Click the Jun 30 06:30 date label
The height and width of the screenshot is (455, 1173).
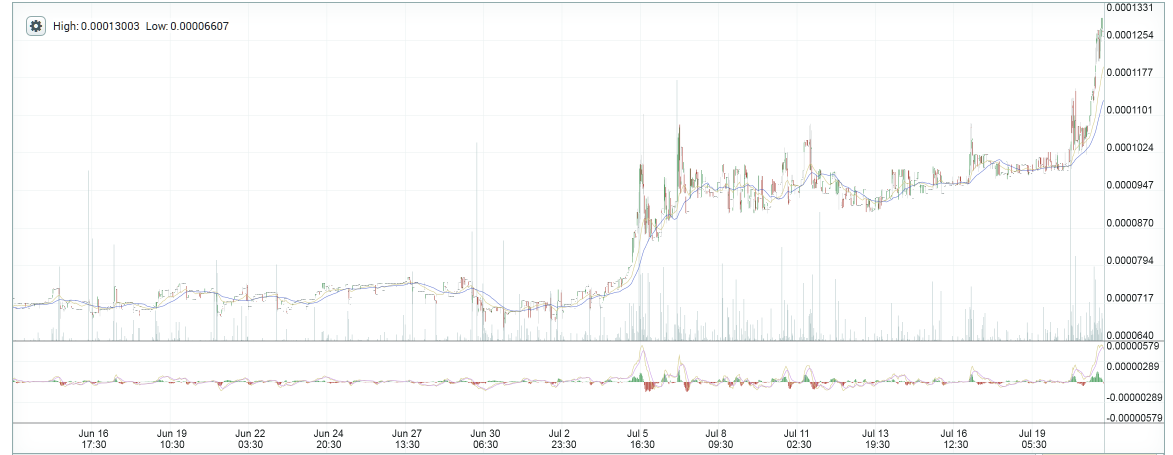[486, 439]
